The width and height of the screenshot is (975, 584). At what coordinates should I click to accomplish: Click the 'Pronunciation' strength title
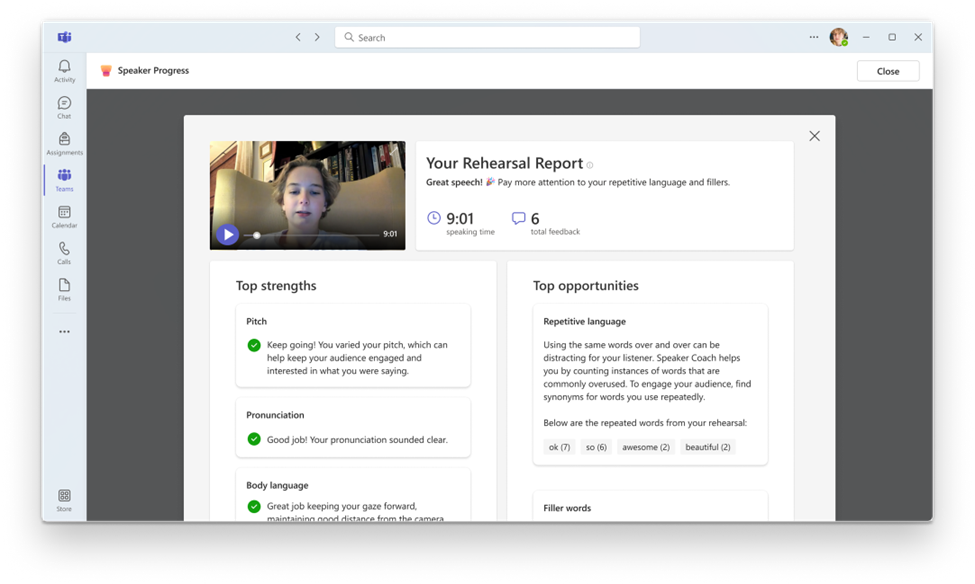(x=275, y=415)
